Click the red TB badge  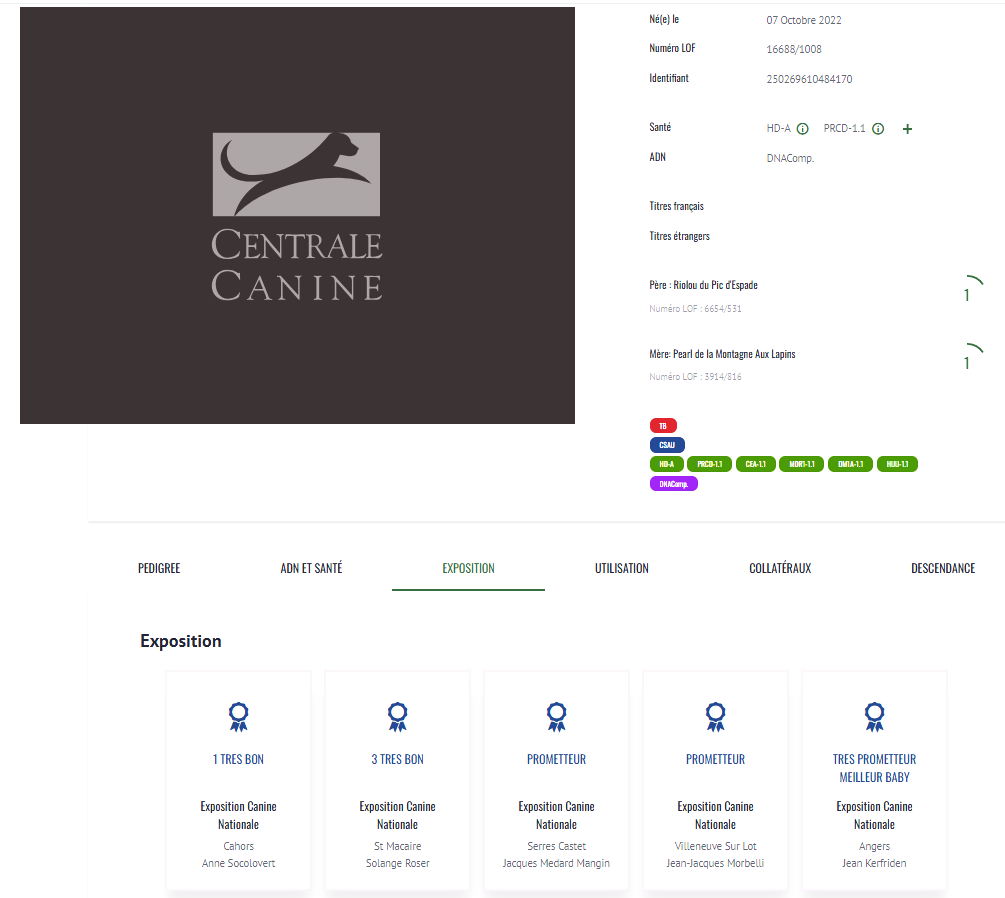coord(663,426)
